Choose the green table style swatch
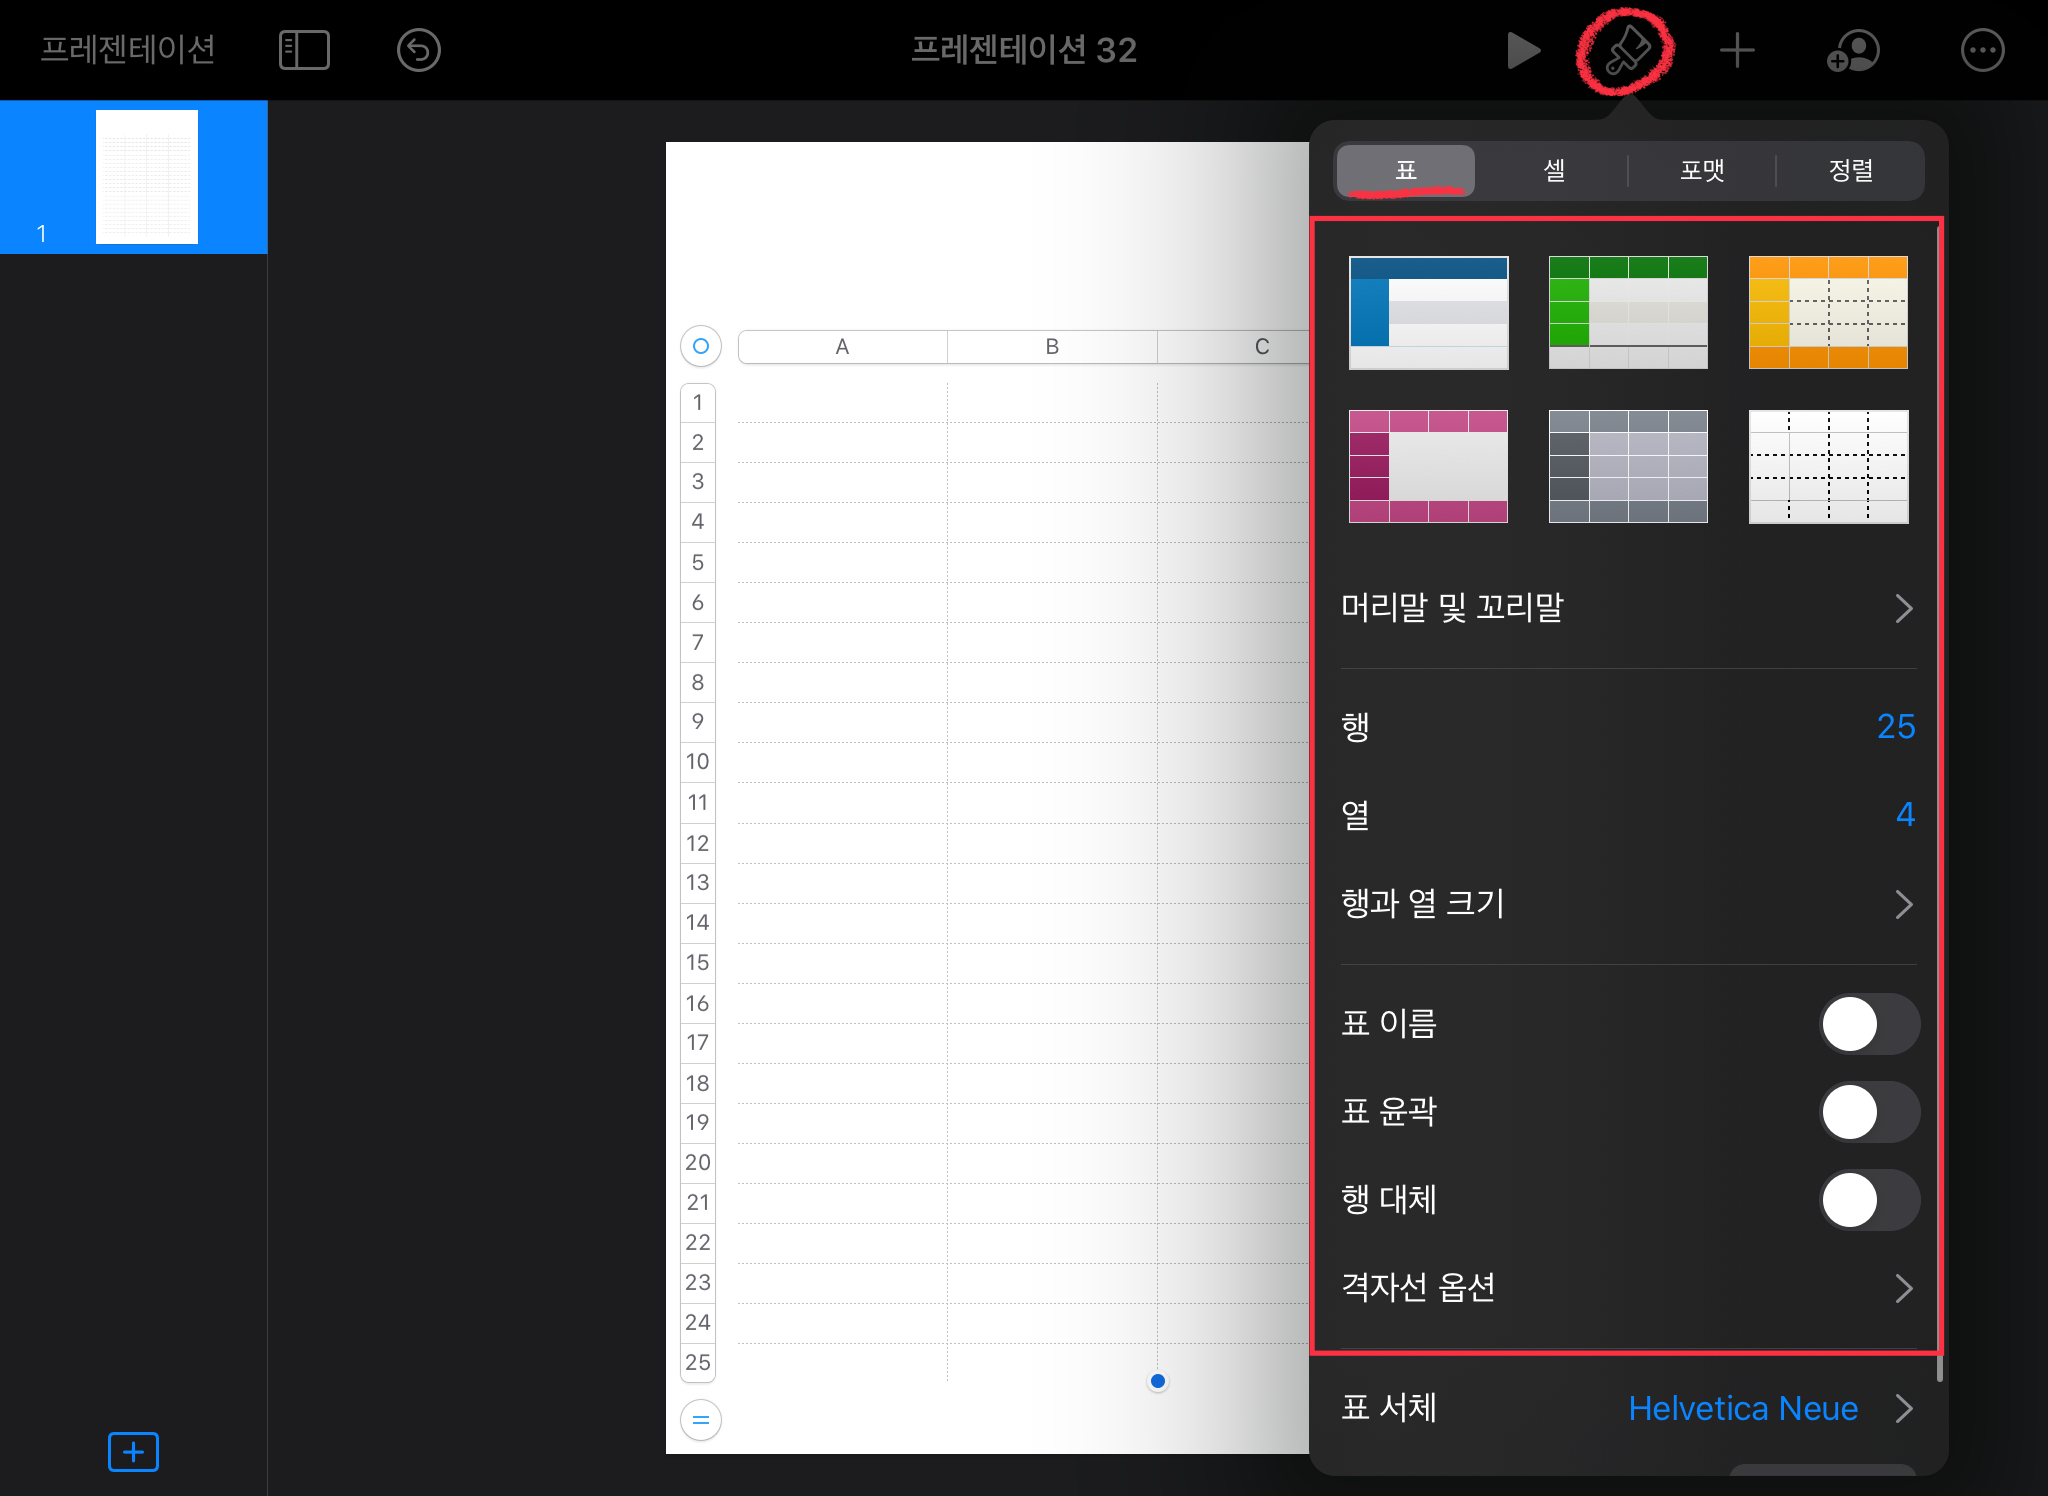The image size is (2048, 1496). [x=1628, y=312]
